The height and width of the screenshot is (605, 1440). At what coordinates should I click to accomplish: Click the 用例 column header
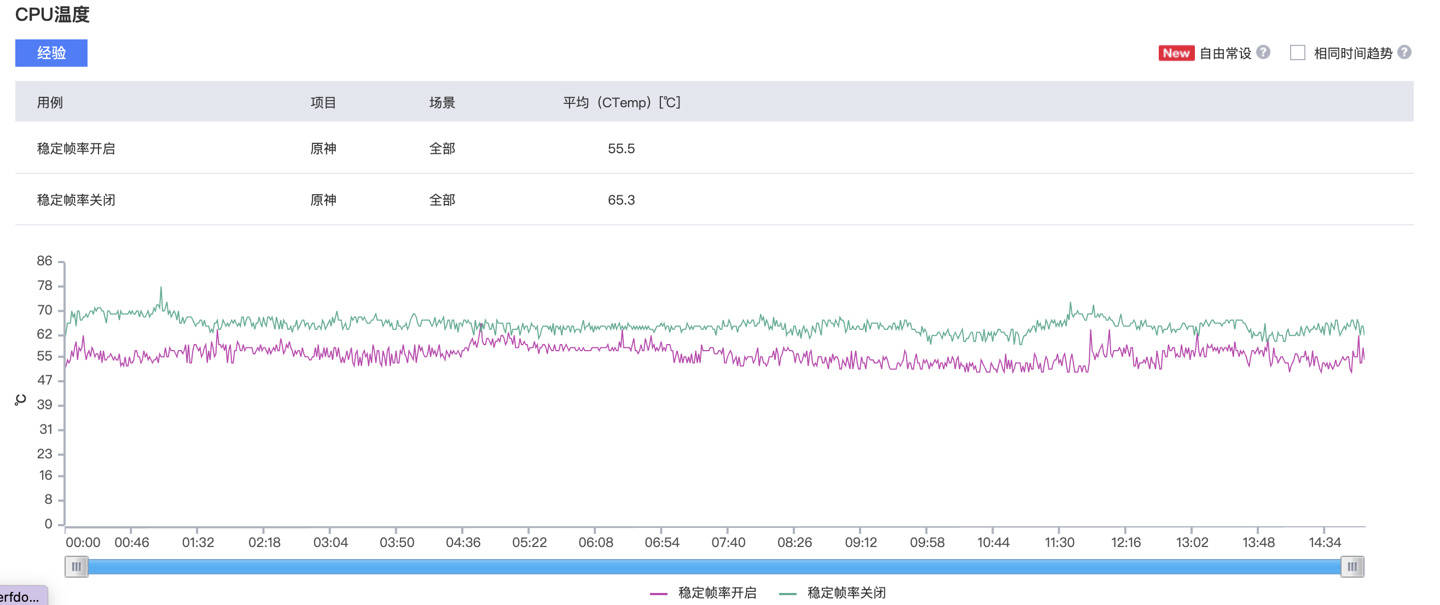tap(50, 102)
